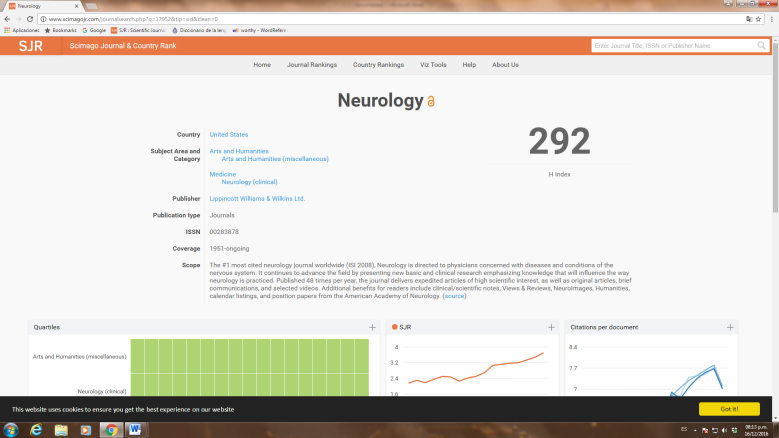The image size is (779, 438).
Task: Follow the United States country link
Action: coord(228,134)
